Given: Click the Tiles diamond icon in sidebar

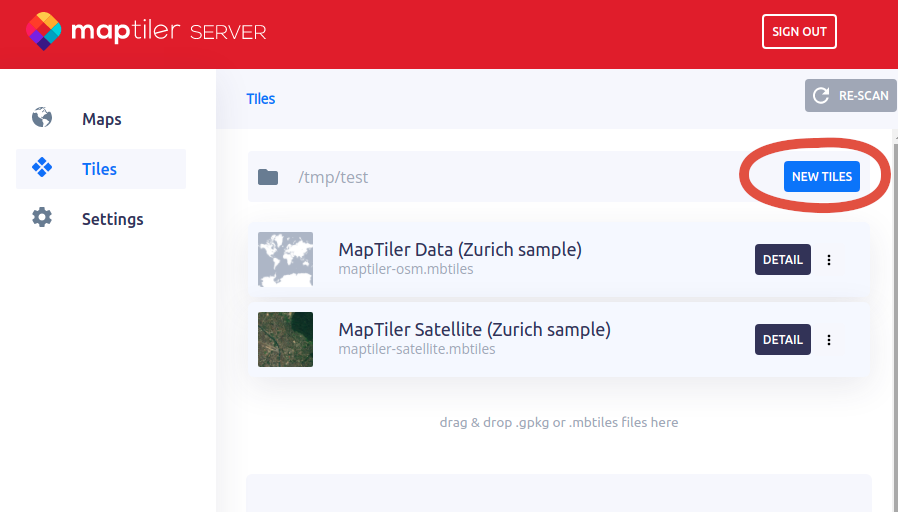Looking at the screenshot, I should click(x=42, y=168).
